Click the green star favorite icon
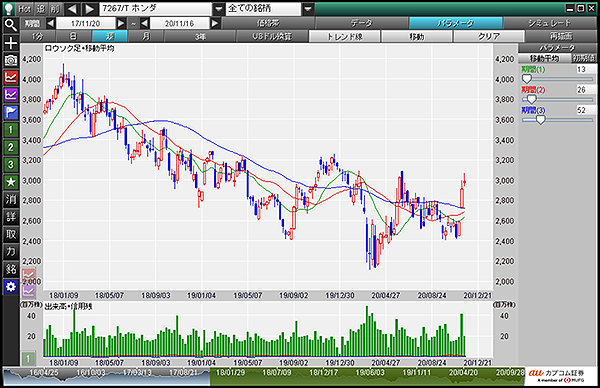This screenshot has width=600, height=388. pyautogui.click(x=11, y=183)
